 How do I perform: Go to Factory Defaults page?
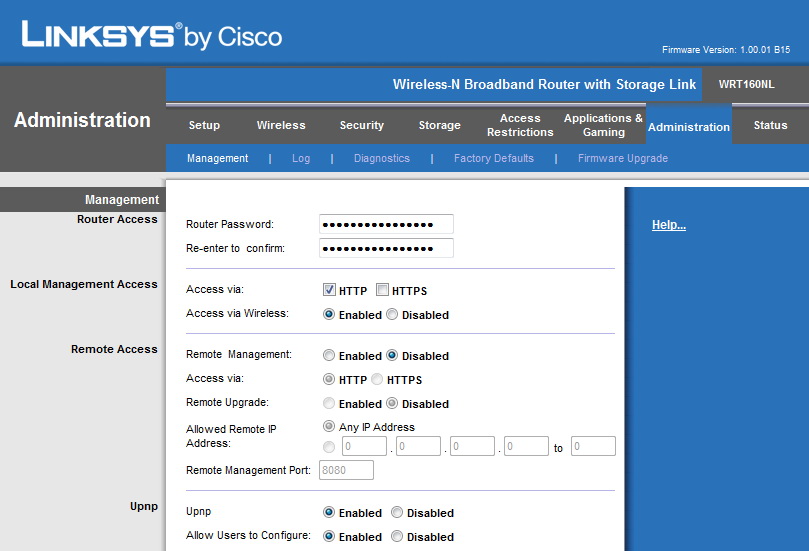tap(494, 158)
